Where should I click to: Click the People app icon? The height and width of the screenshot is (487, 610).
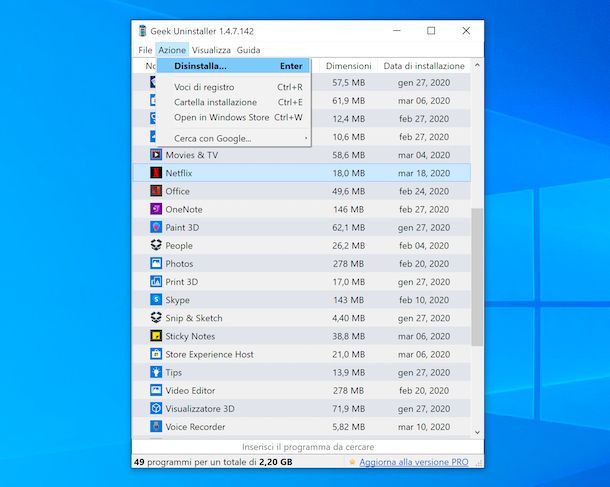156,245
